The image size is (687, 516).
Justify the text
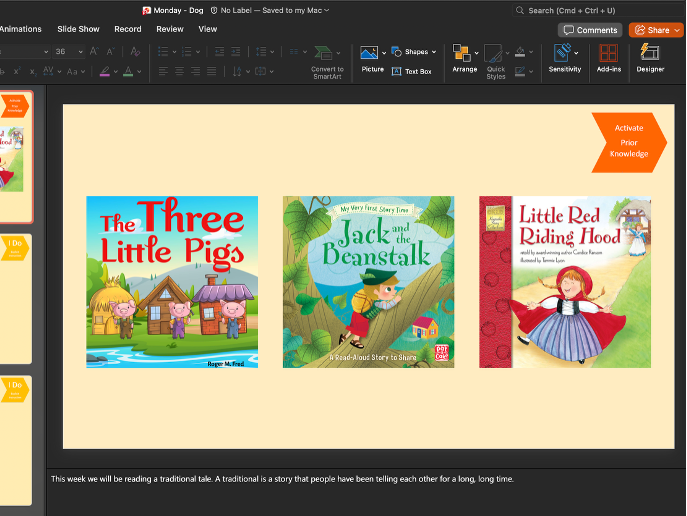tap(212, 71)
